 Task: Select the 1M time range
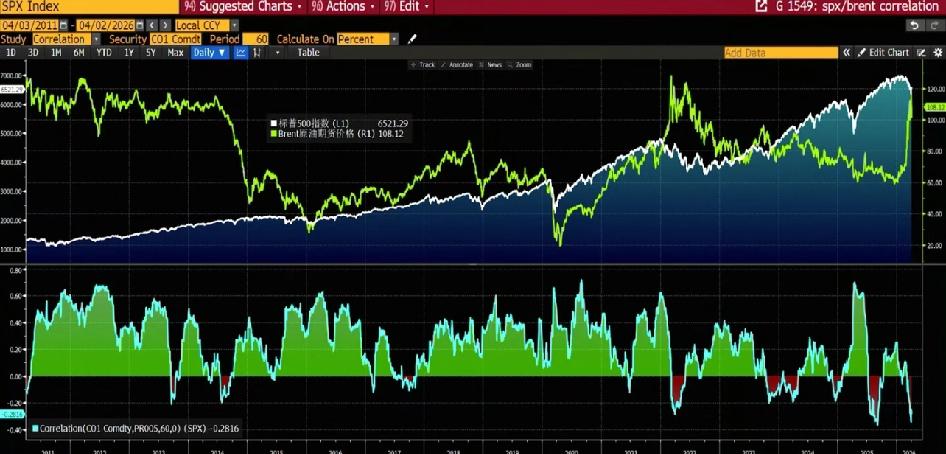[56, 52]
